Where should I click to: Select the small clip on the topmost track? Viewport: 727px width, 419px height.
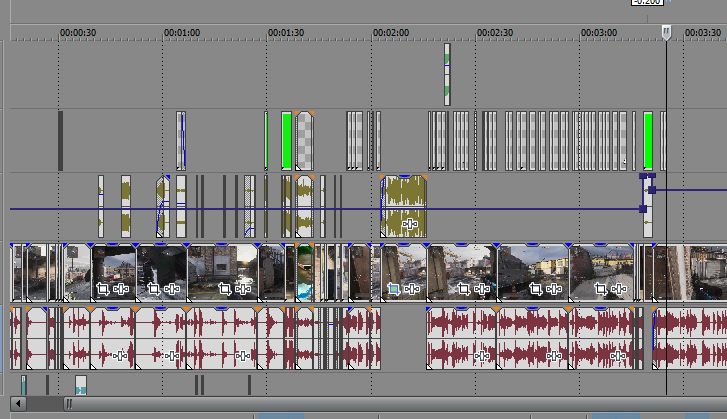click(447, 74)
